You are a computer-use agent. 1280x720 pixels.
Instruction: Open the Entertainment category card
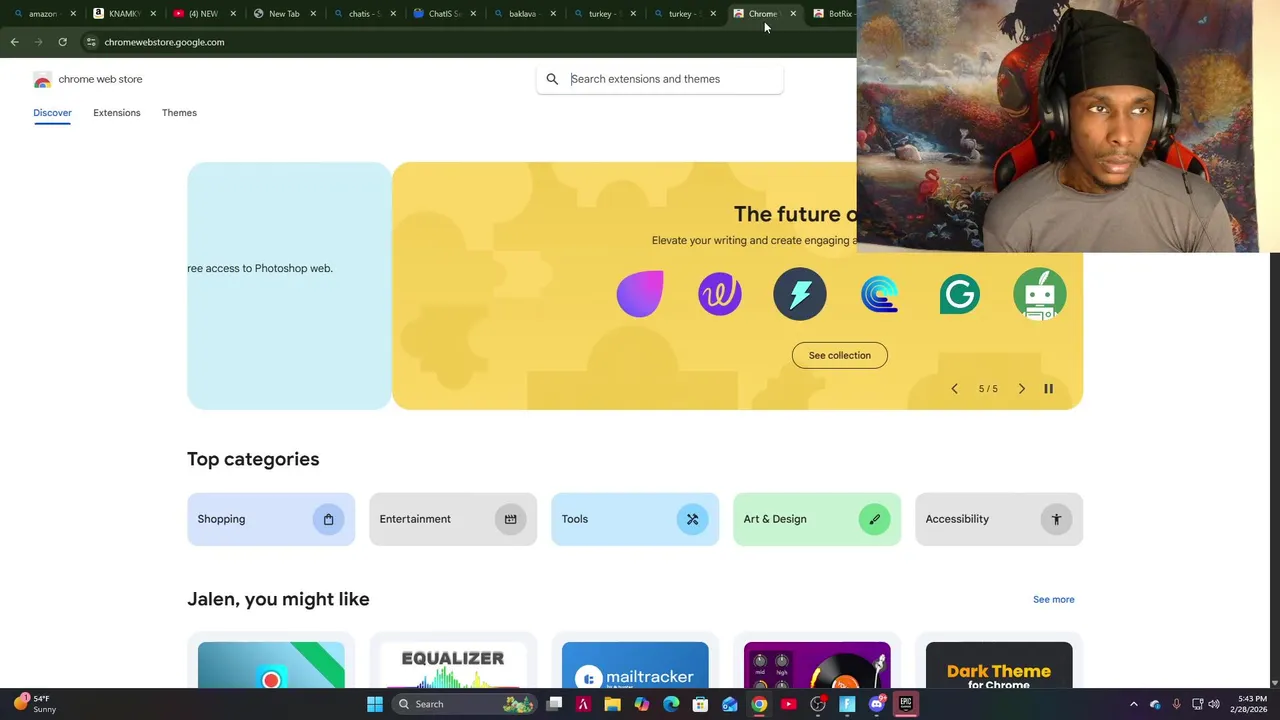pyautogui.click(x=453, y=519)
